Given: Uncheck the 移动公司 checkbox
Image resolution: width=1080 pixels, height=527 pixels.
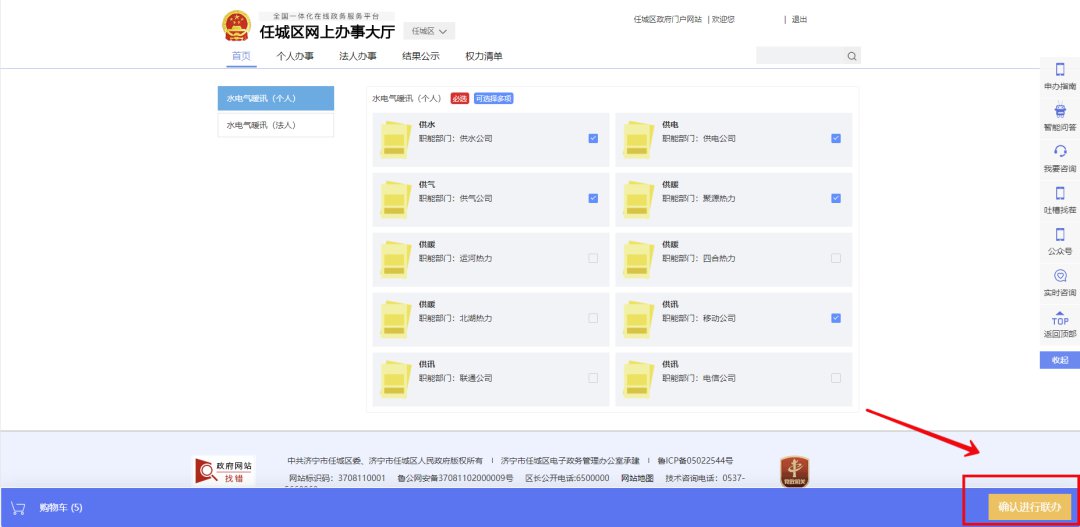Looking at the screenshot, I should coord(836,318).
